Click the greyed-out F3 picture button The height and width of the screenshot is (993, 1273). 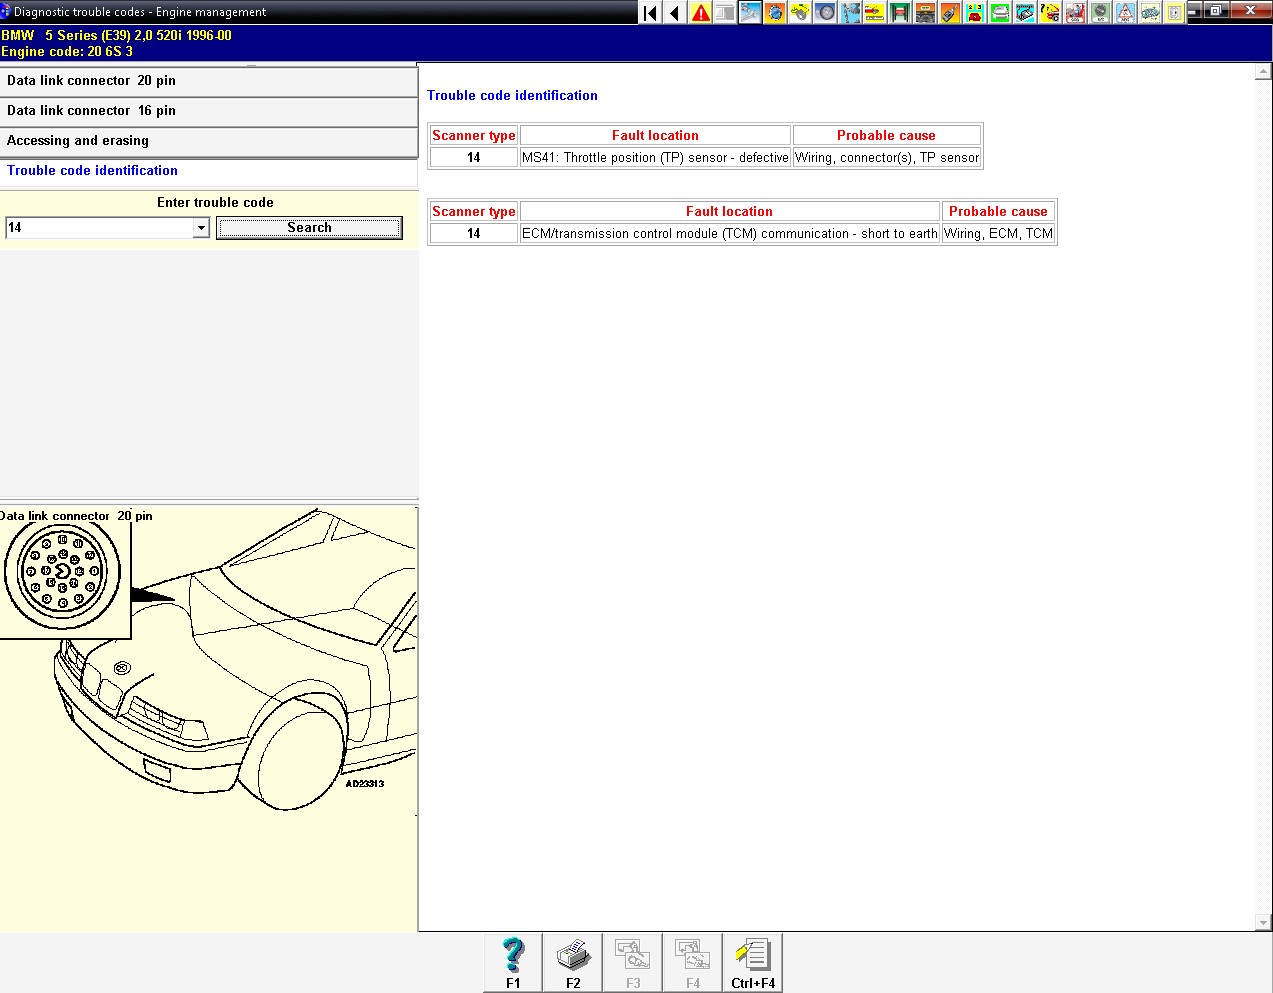[x=633, y=963]
